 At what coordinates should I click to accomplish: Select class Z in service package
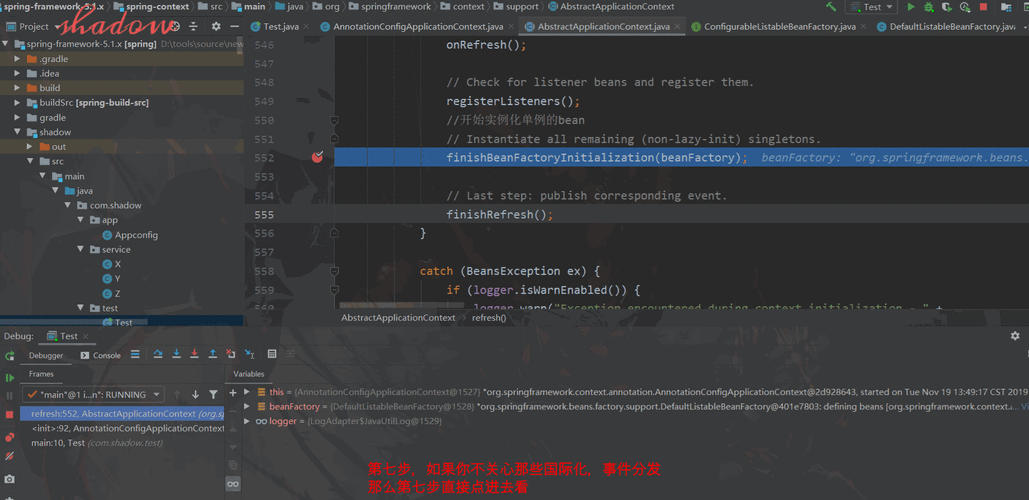coord(112,293)
